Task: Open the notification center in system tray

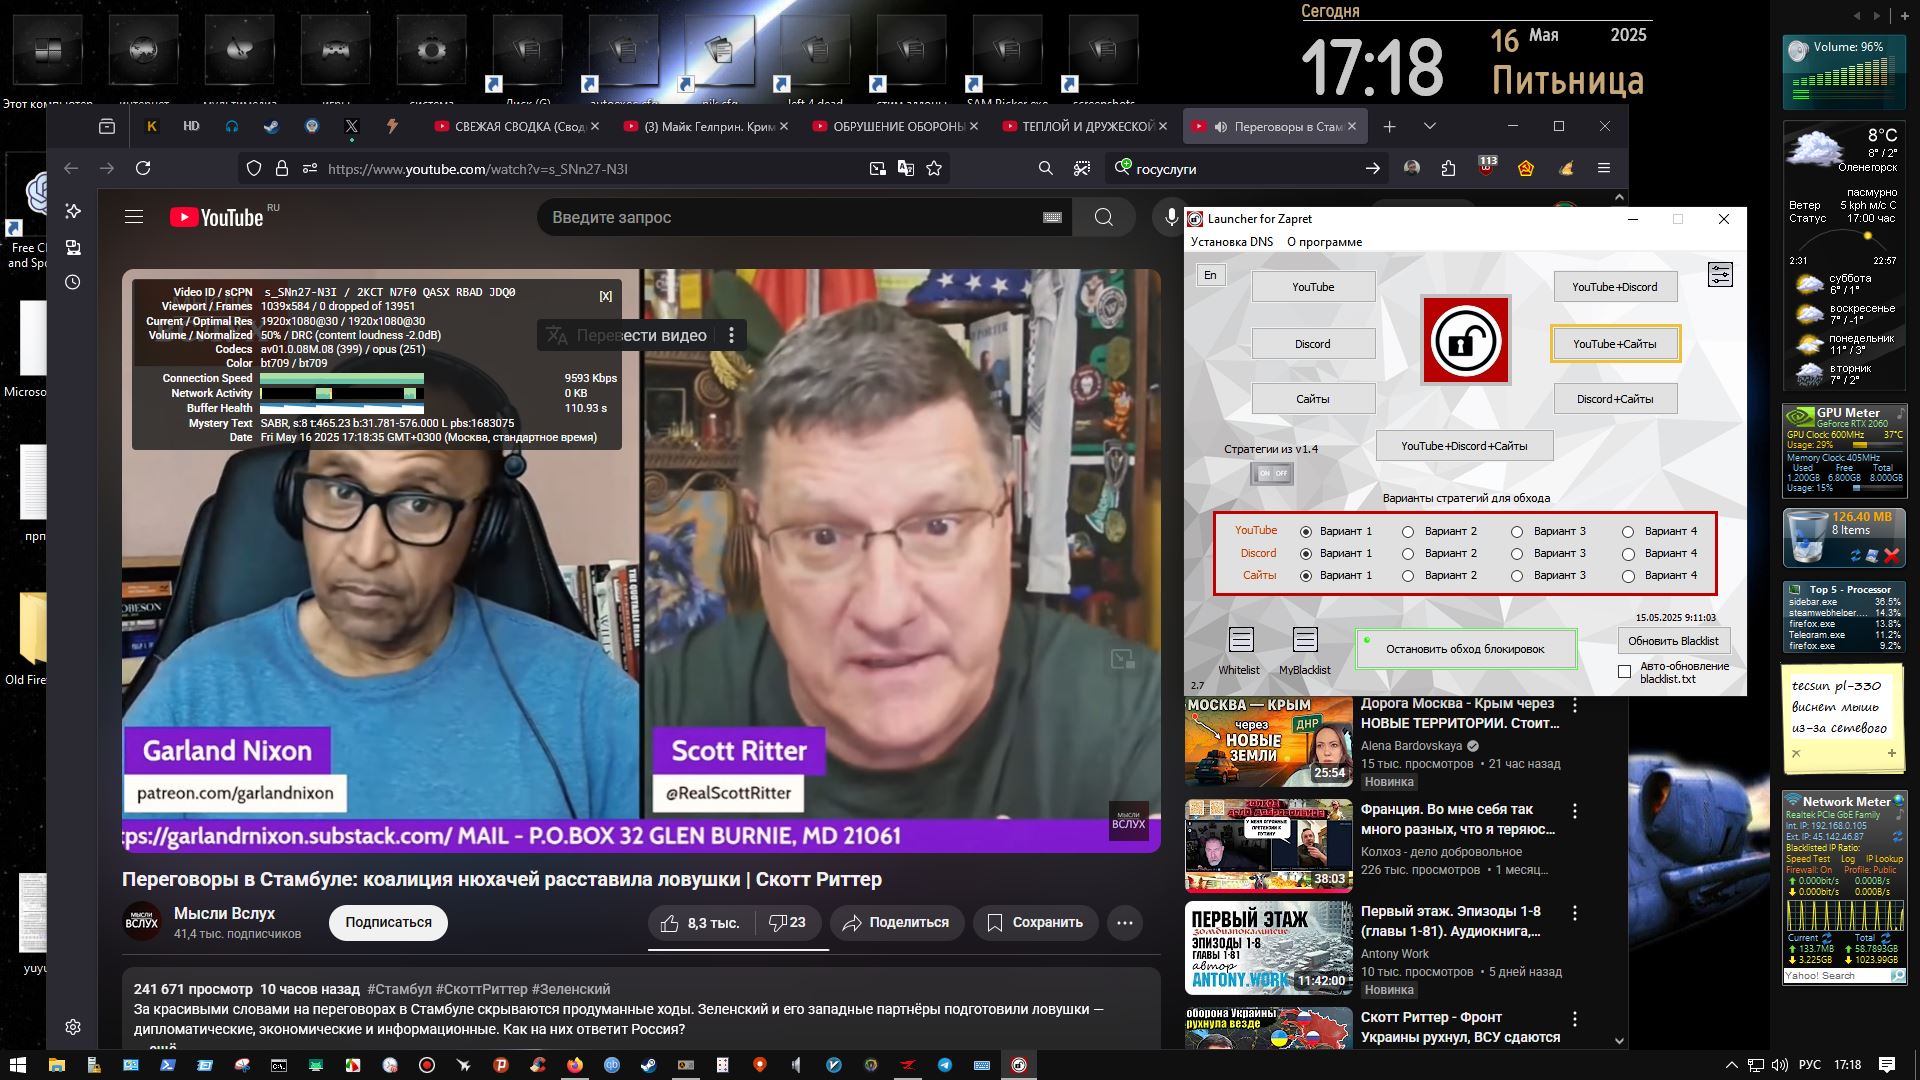Action: [x=1887, y=1065]
